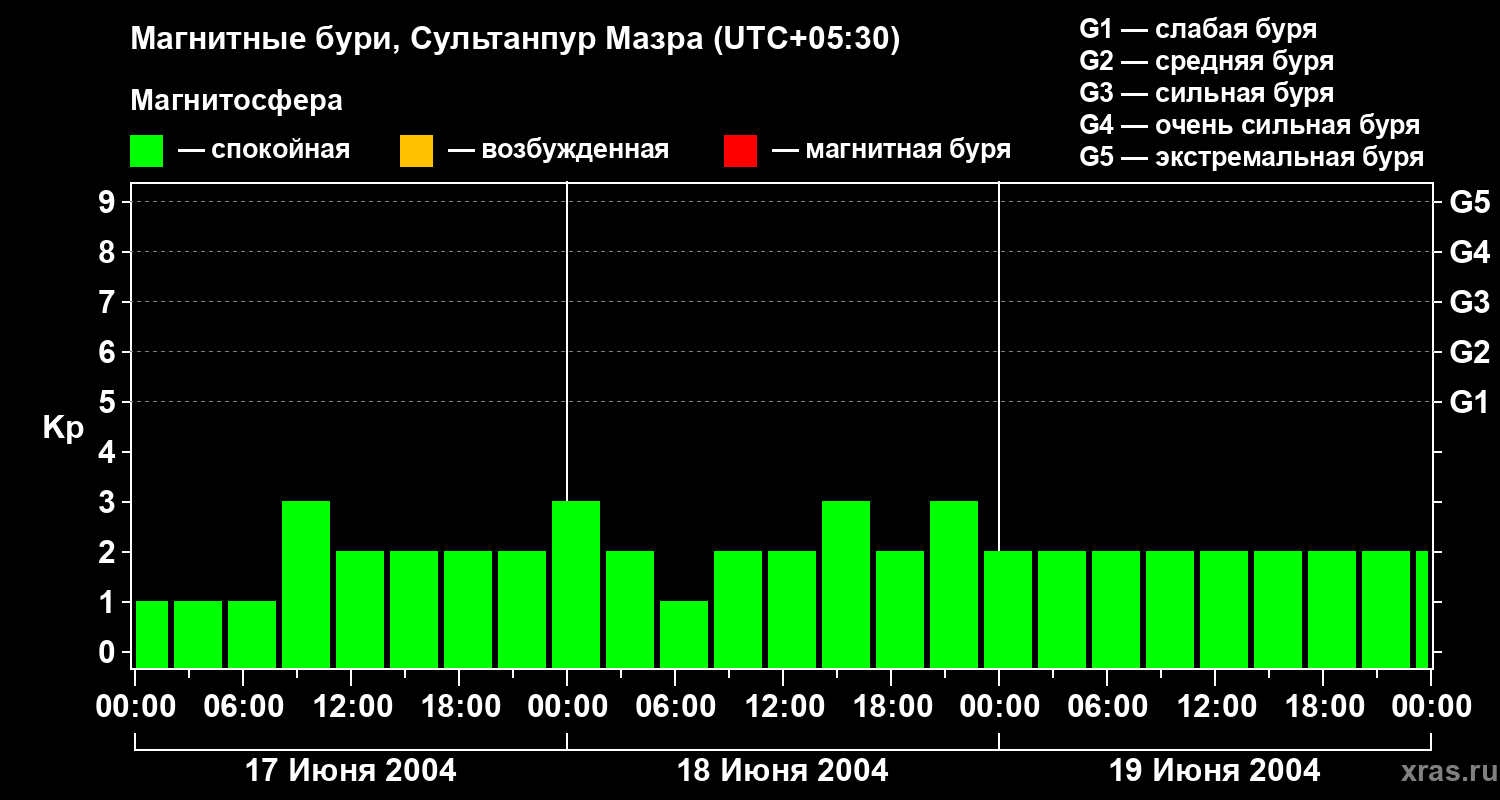
Task: Click the Kp 3 bar straddling midnight into 18 Июня
Action: (x=576, y=584)
